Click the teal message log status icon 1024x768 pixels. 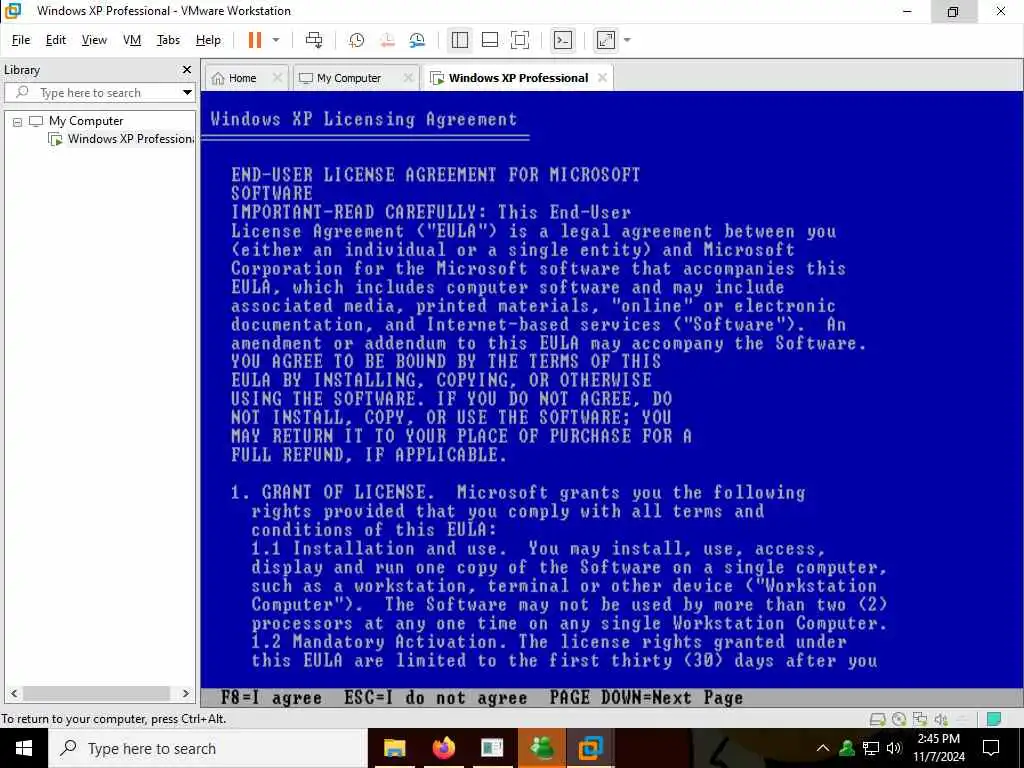995,719
